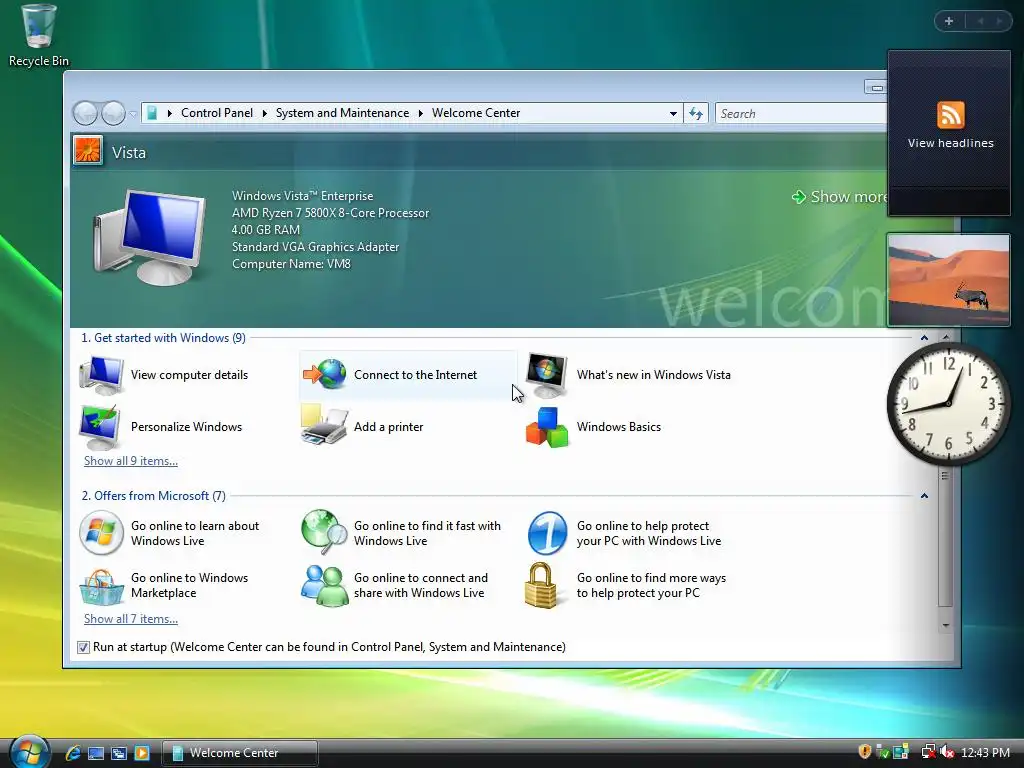This screenshot has width=1024, height=768.
Task: Open recent pages dropdown next to Forward
Action: 133,114
